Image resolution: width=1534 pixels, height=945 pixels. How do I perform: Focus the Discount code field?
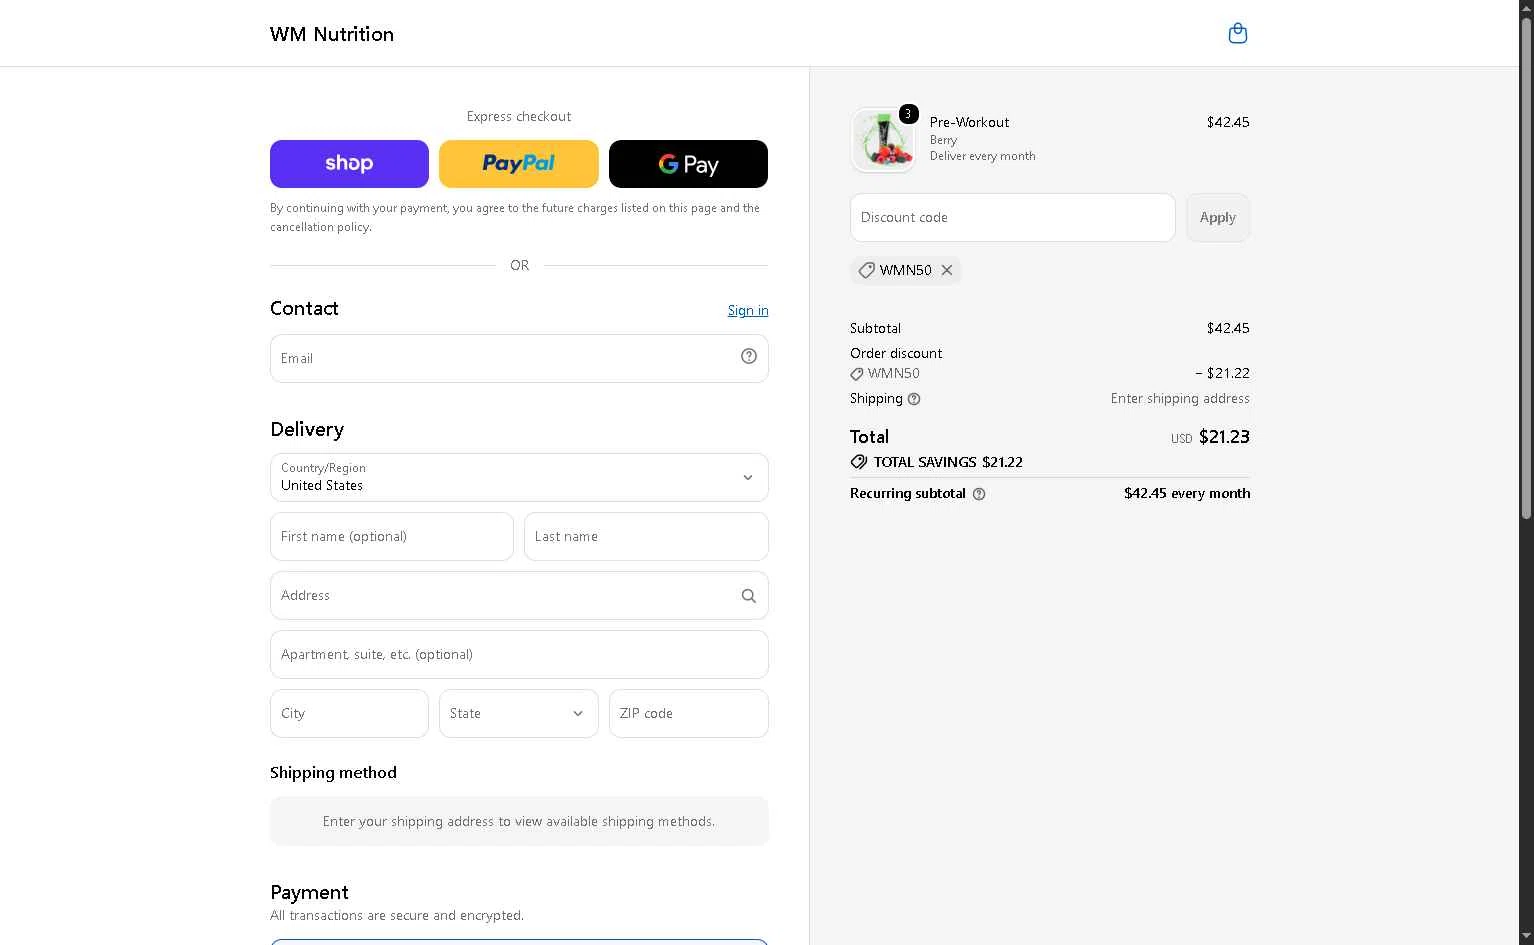click(x=1012, y=217)
